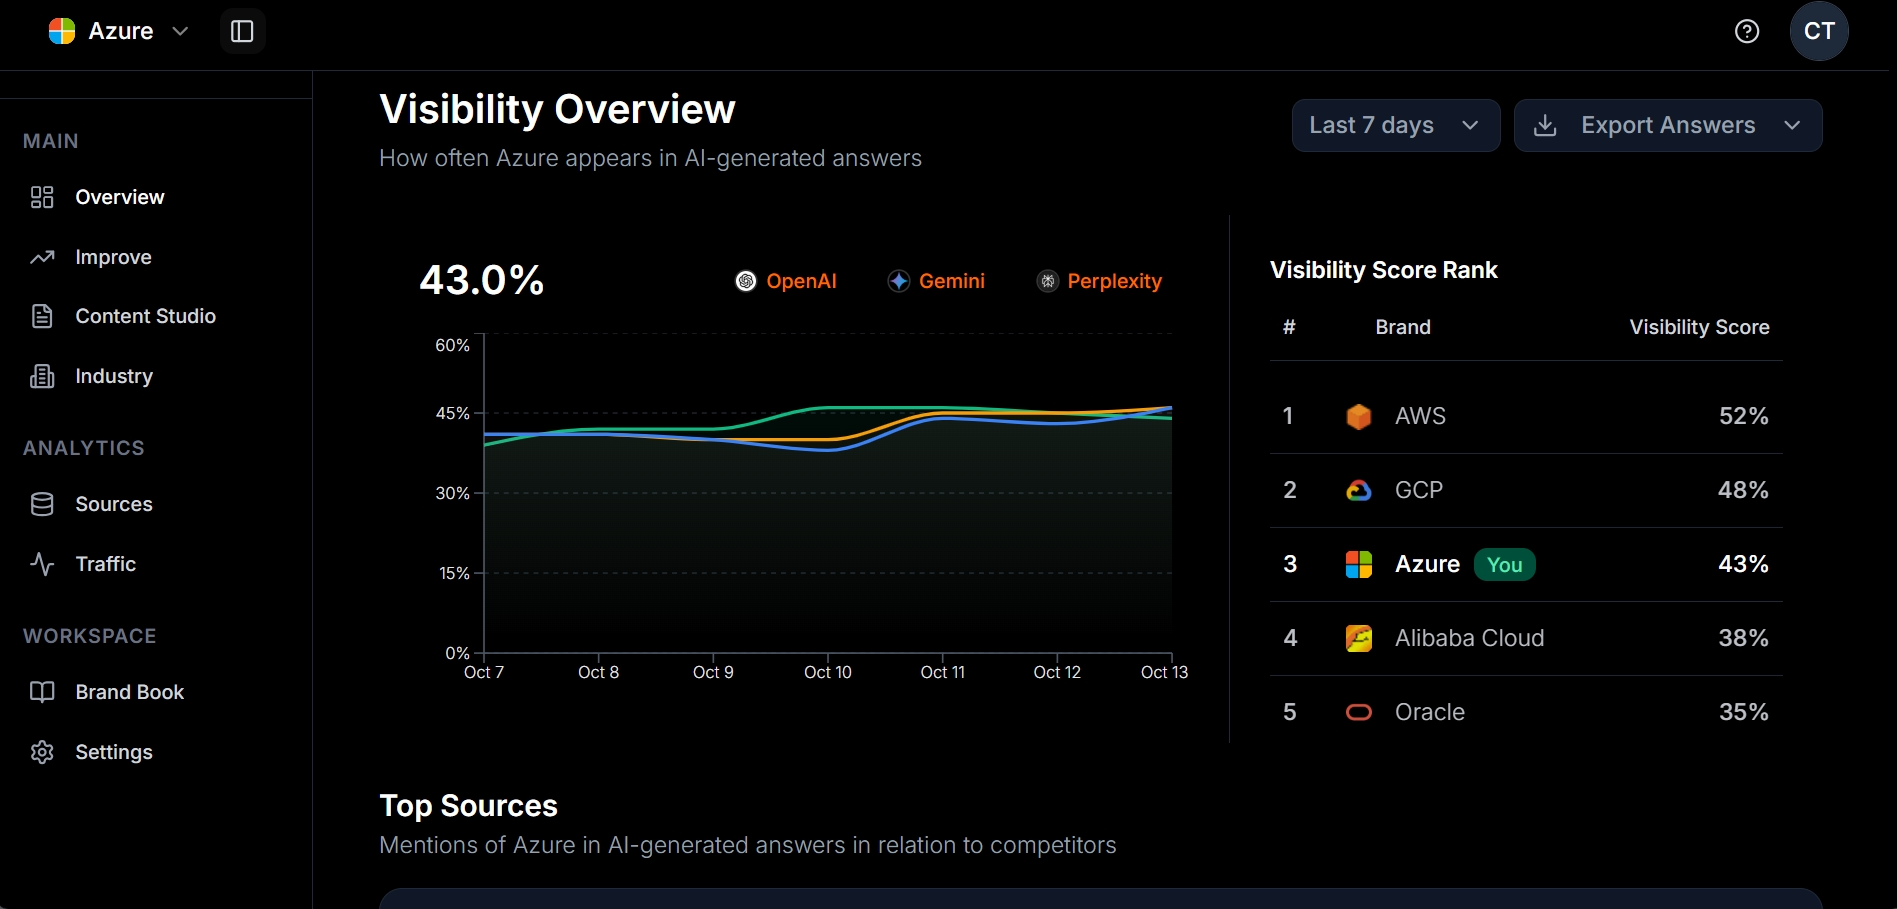The width and height of the screenshot is (1897, 909).
Task: Toggle the OpenAI series in the chart legend
Action: click(x=787, y=281)
